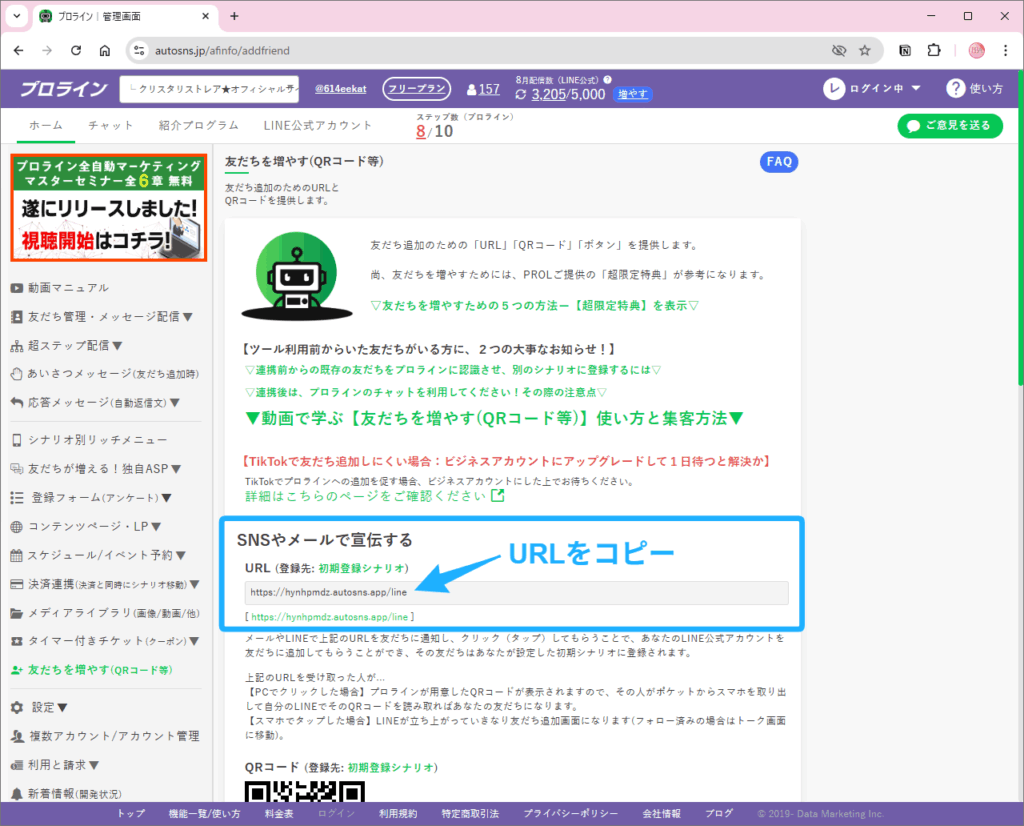
Task: Click the ご意見を送る button
Action: tap(950, 125)
